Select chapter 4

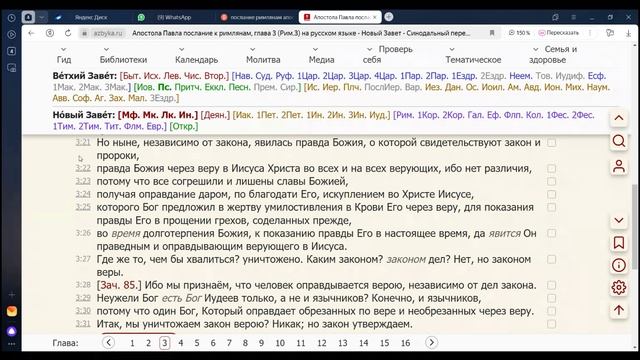pos(180,343)
